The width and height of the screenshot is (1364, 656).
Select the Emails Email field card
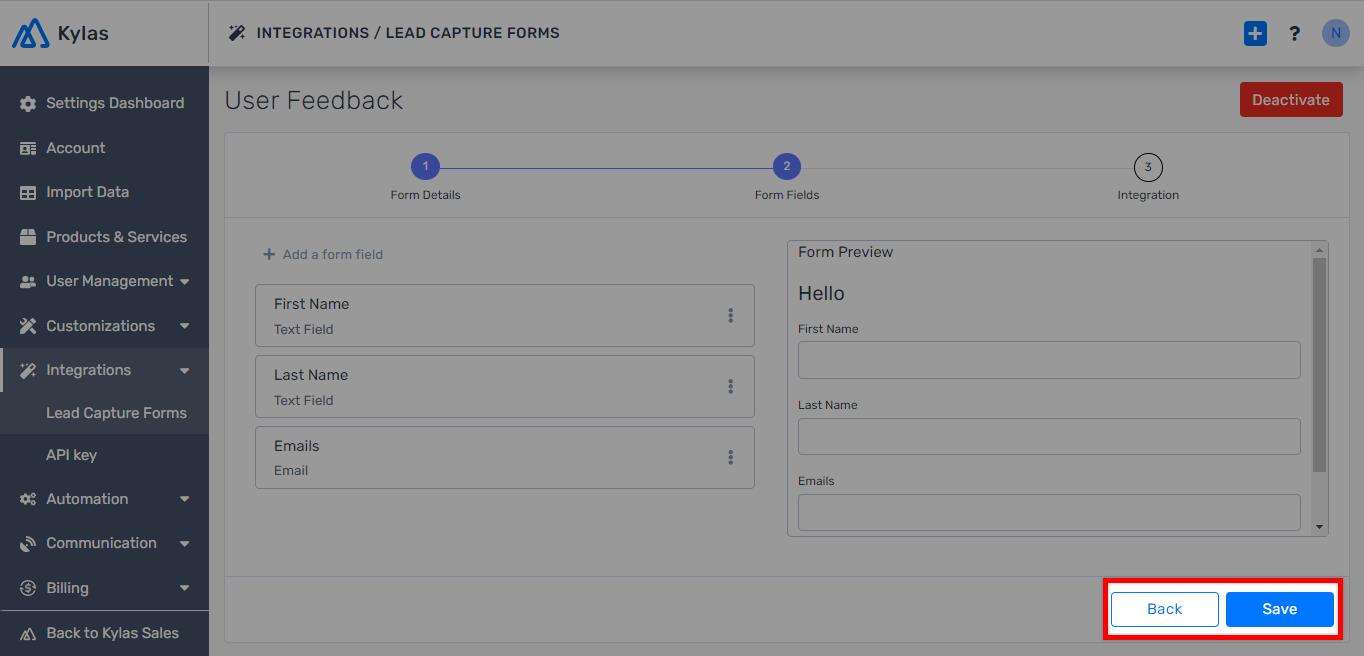(505, 457)
